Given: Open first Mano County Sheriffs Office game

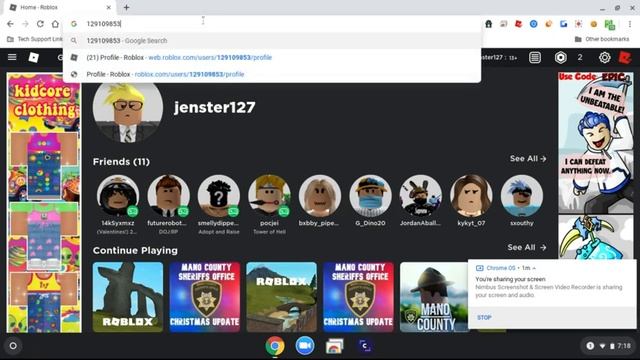Looking at the screenshot, I should point(204,297).
